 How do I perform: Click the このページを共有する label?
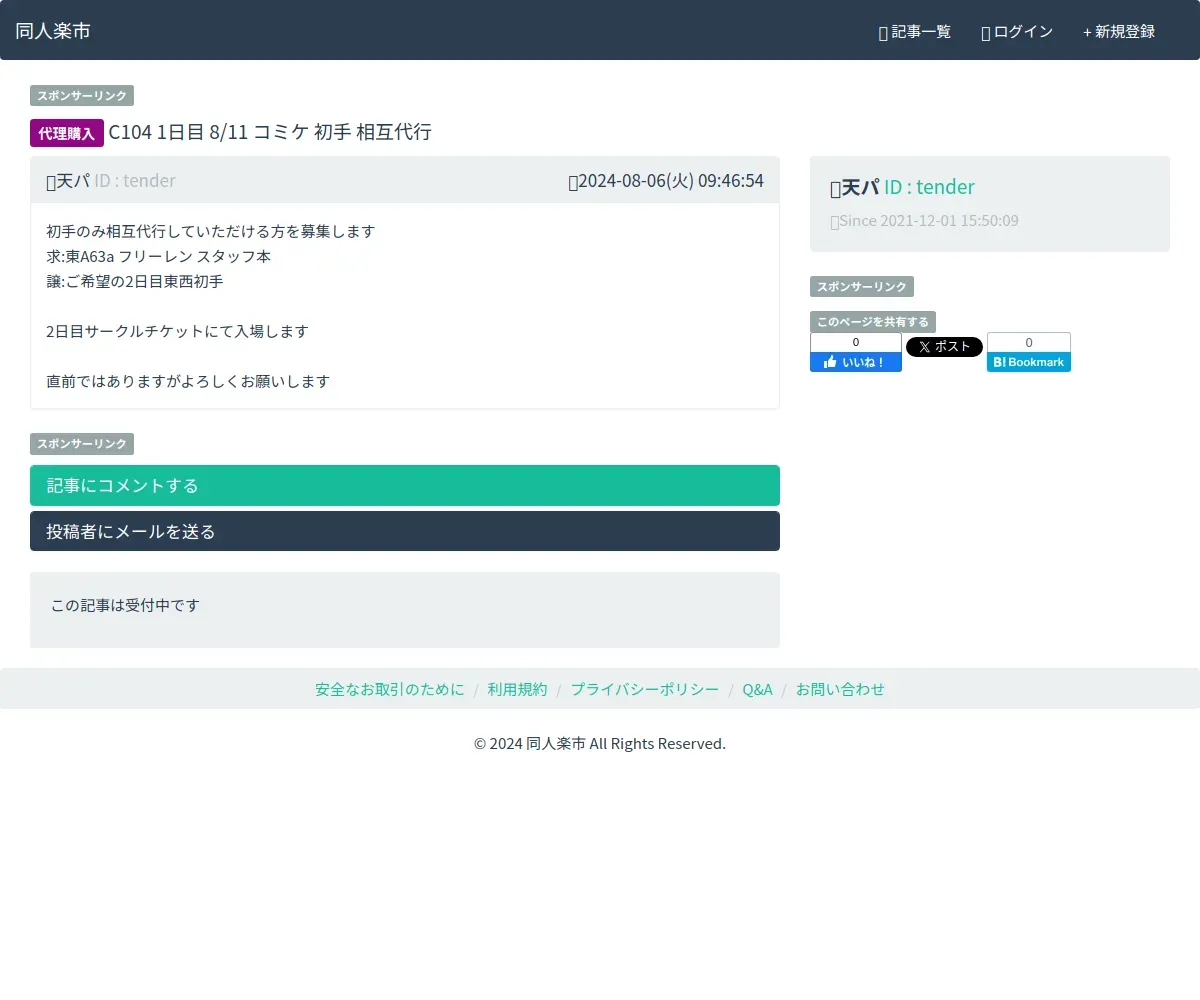coord(873,322)
